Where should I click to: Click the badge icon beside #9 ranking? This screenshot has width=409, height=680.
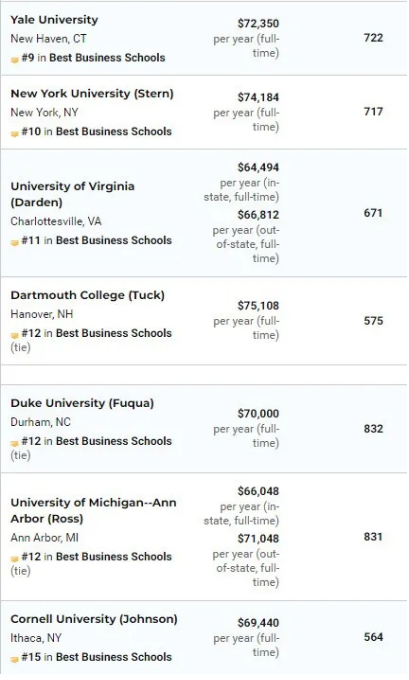[x=15, y=59]
